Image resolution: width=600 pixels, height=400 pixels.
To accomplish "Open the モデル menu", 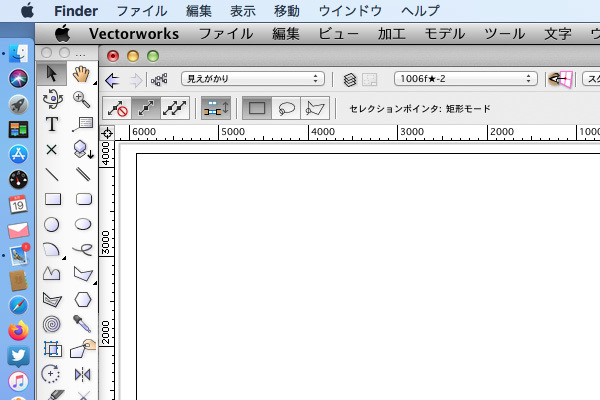I will (x=445, y=34).
